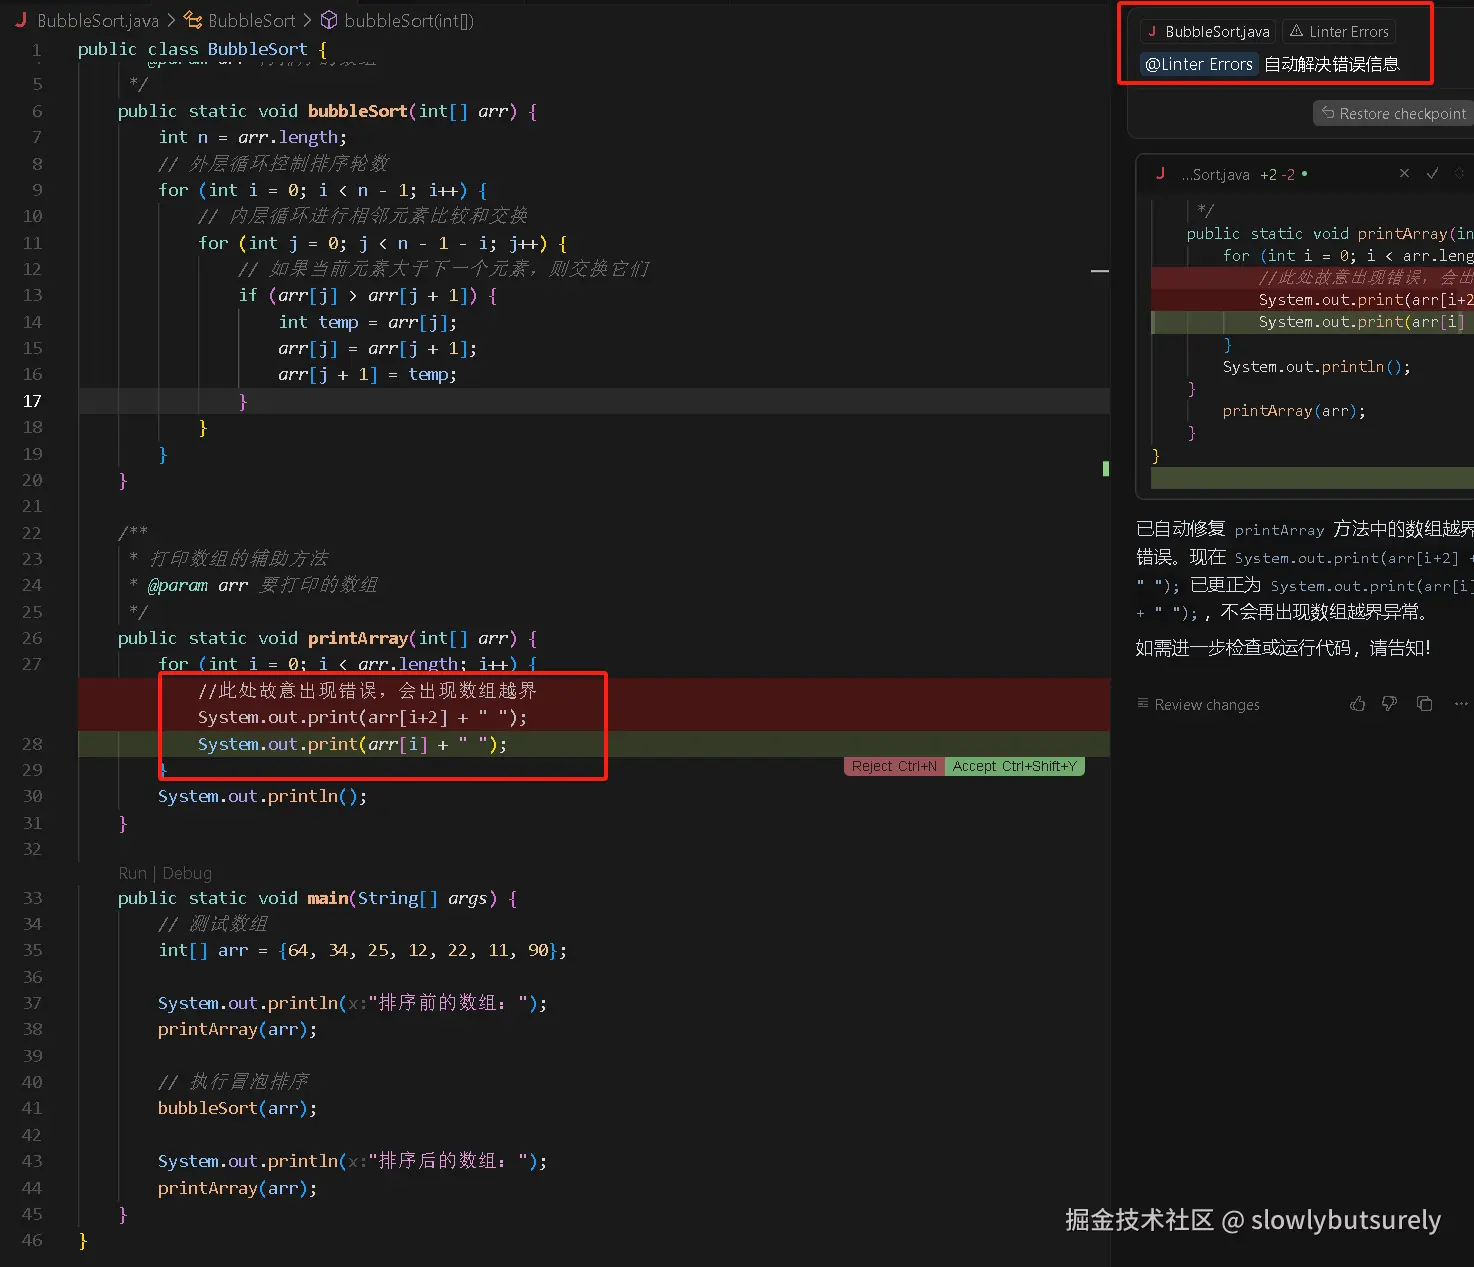Viewport: 1474px width, 1267px height.
Task: Click printArray(arr); inside the diff card
Action: (1293, 411)
